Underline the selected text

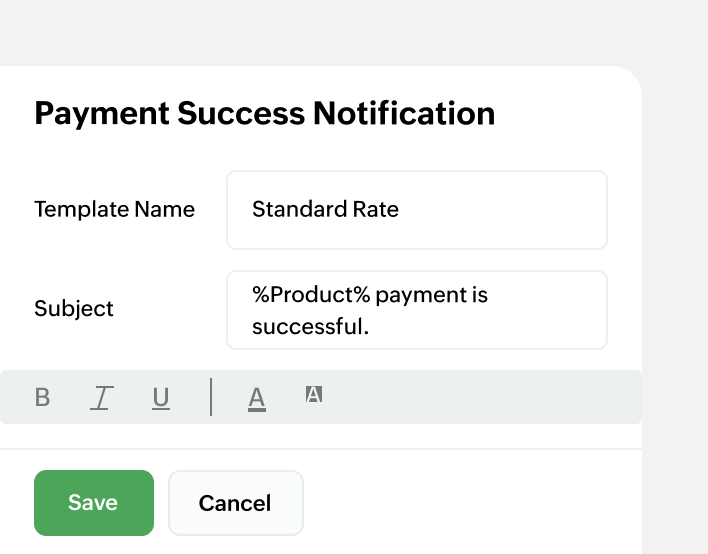click(x=161, y=398)
